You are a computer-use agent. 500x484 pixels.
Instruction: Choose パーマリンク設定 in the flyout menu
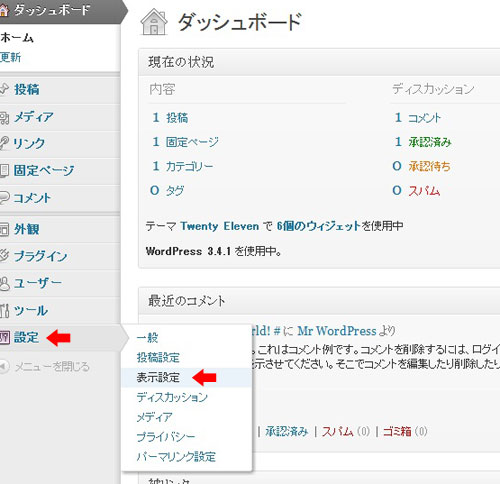coord(176,456)
